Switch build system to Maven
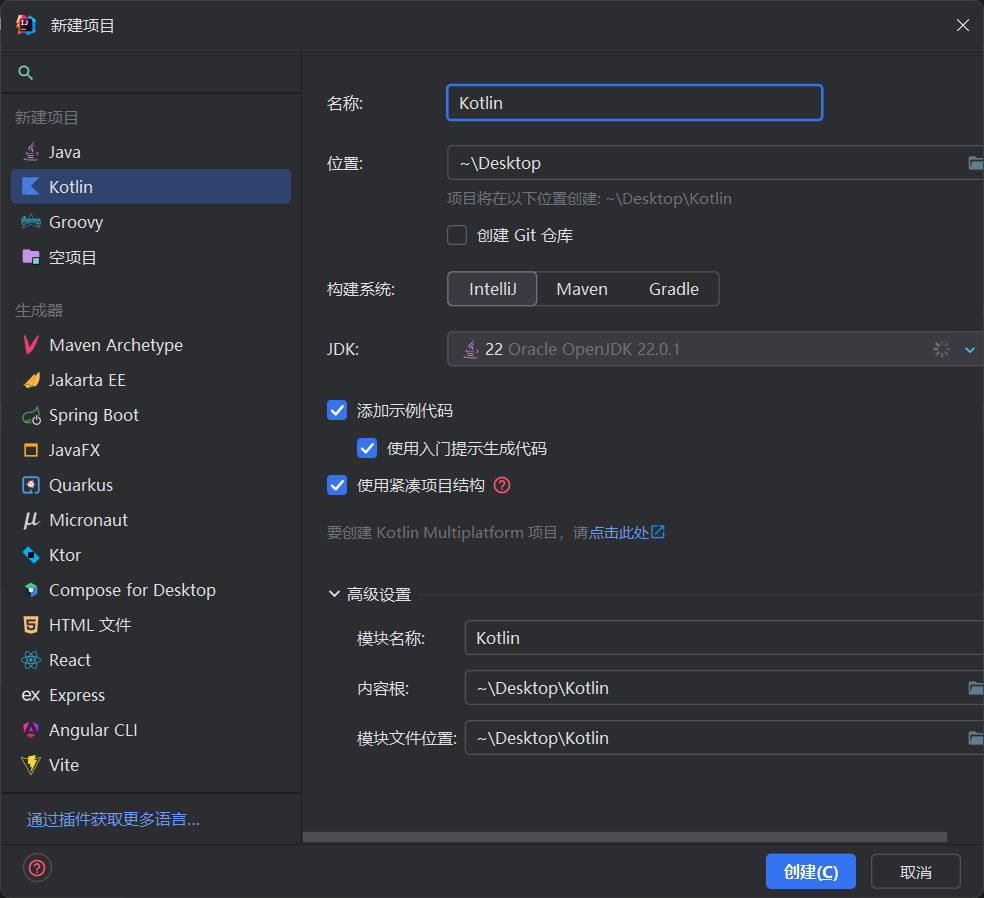 [582, 289]
